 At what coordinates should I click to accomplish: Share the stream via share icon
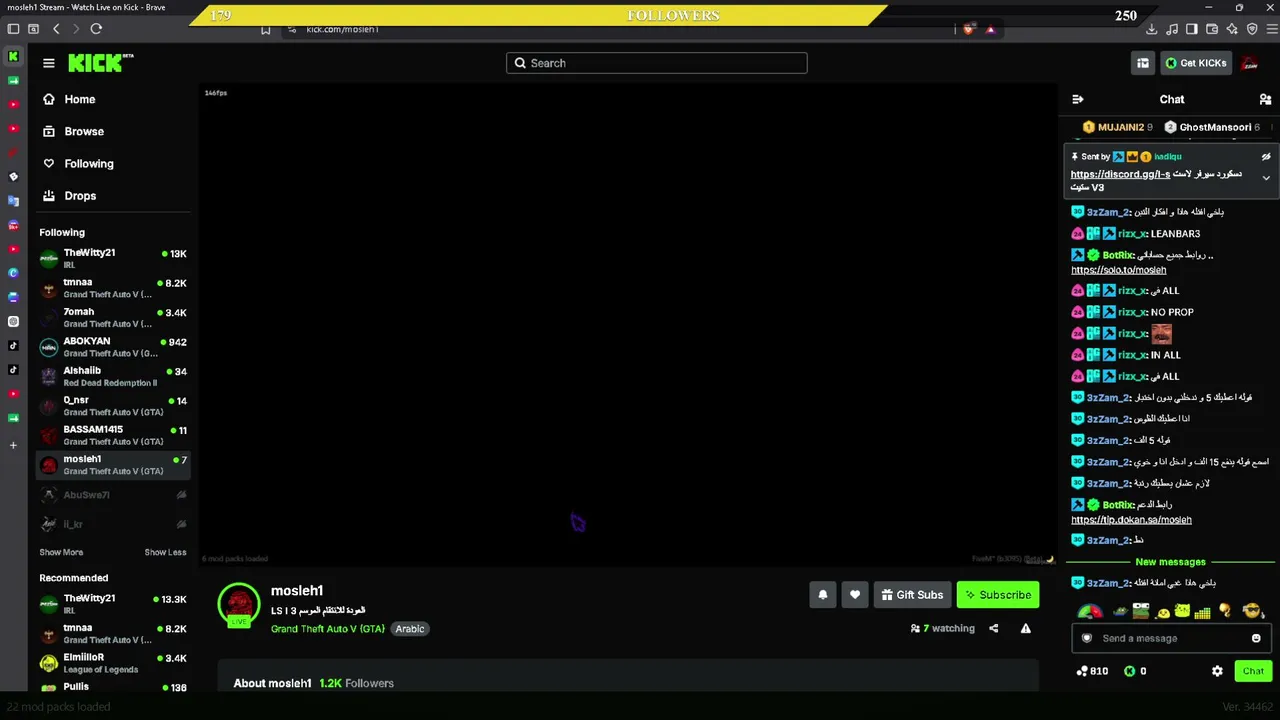pos(993,629)
